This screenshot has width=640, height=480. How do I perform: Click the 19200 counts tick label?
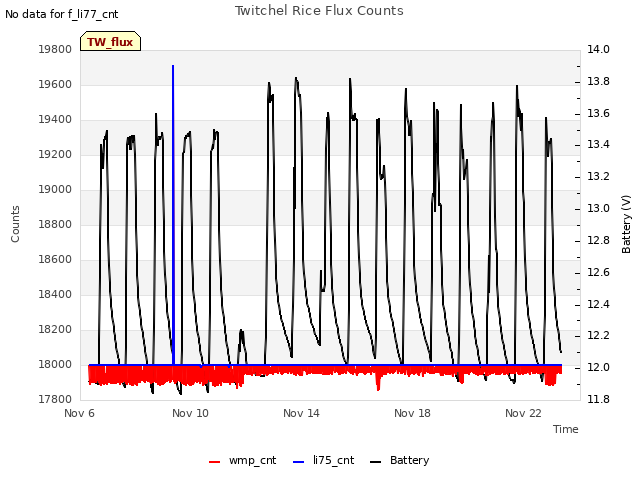[55, 155]
